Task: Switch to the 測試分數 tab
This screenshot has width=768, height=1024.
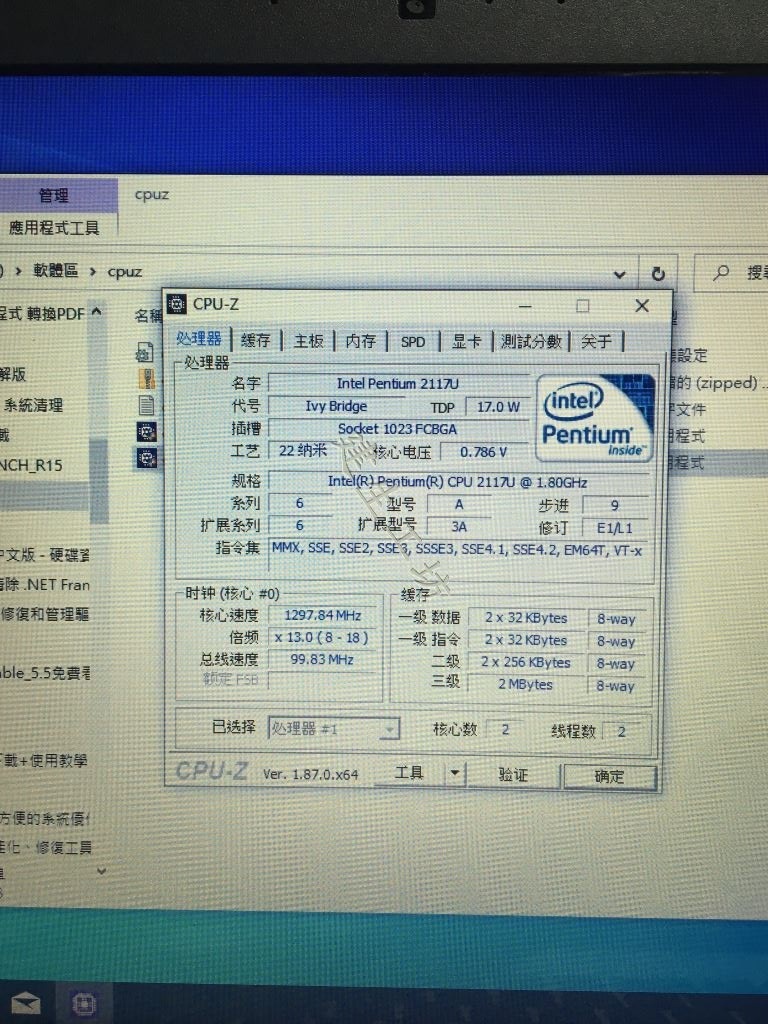Action: 531,342
